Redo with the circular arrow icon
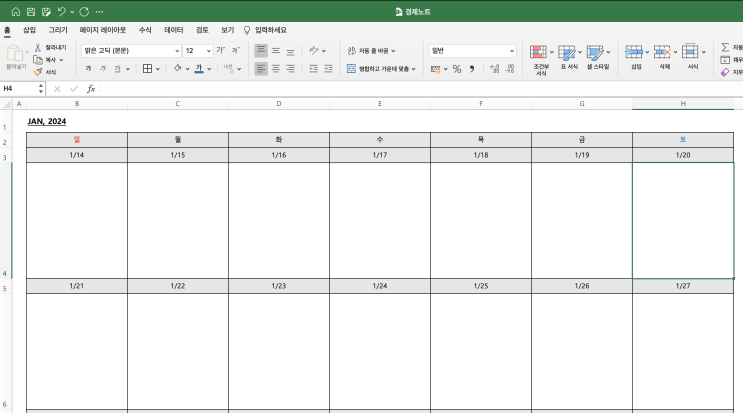 [x=84, y=12]
